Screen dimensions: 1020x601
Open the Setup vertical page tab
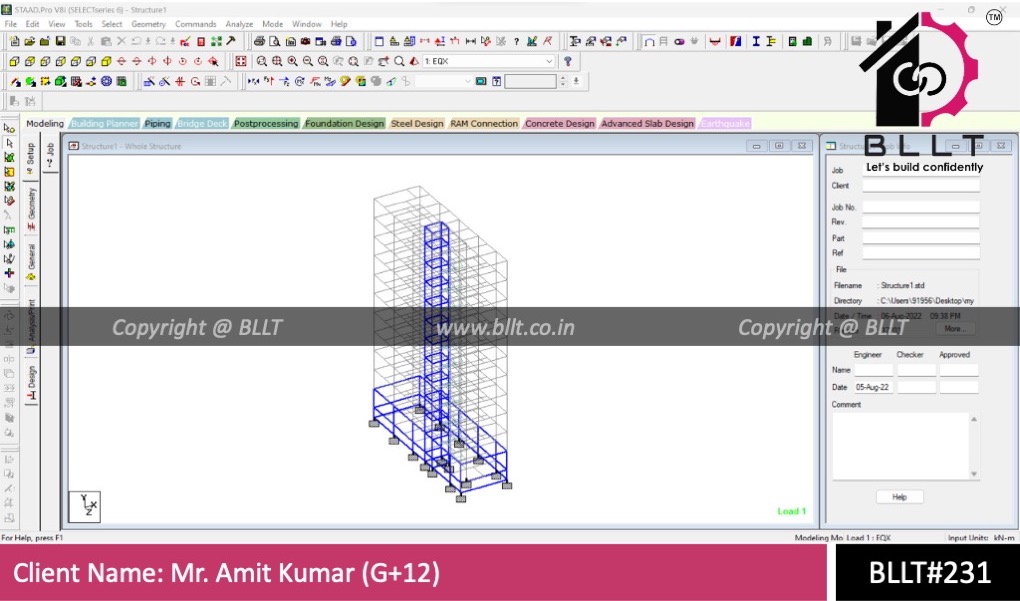point(31,159)
